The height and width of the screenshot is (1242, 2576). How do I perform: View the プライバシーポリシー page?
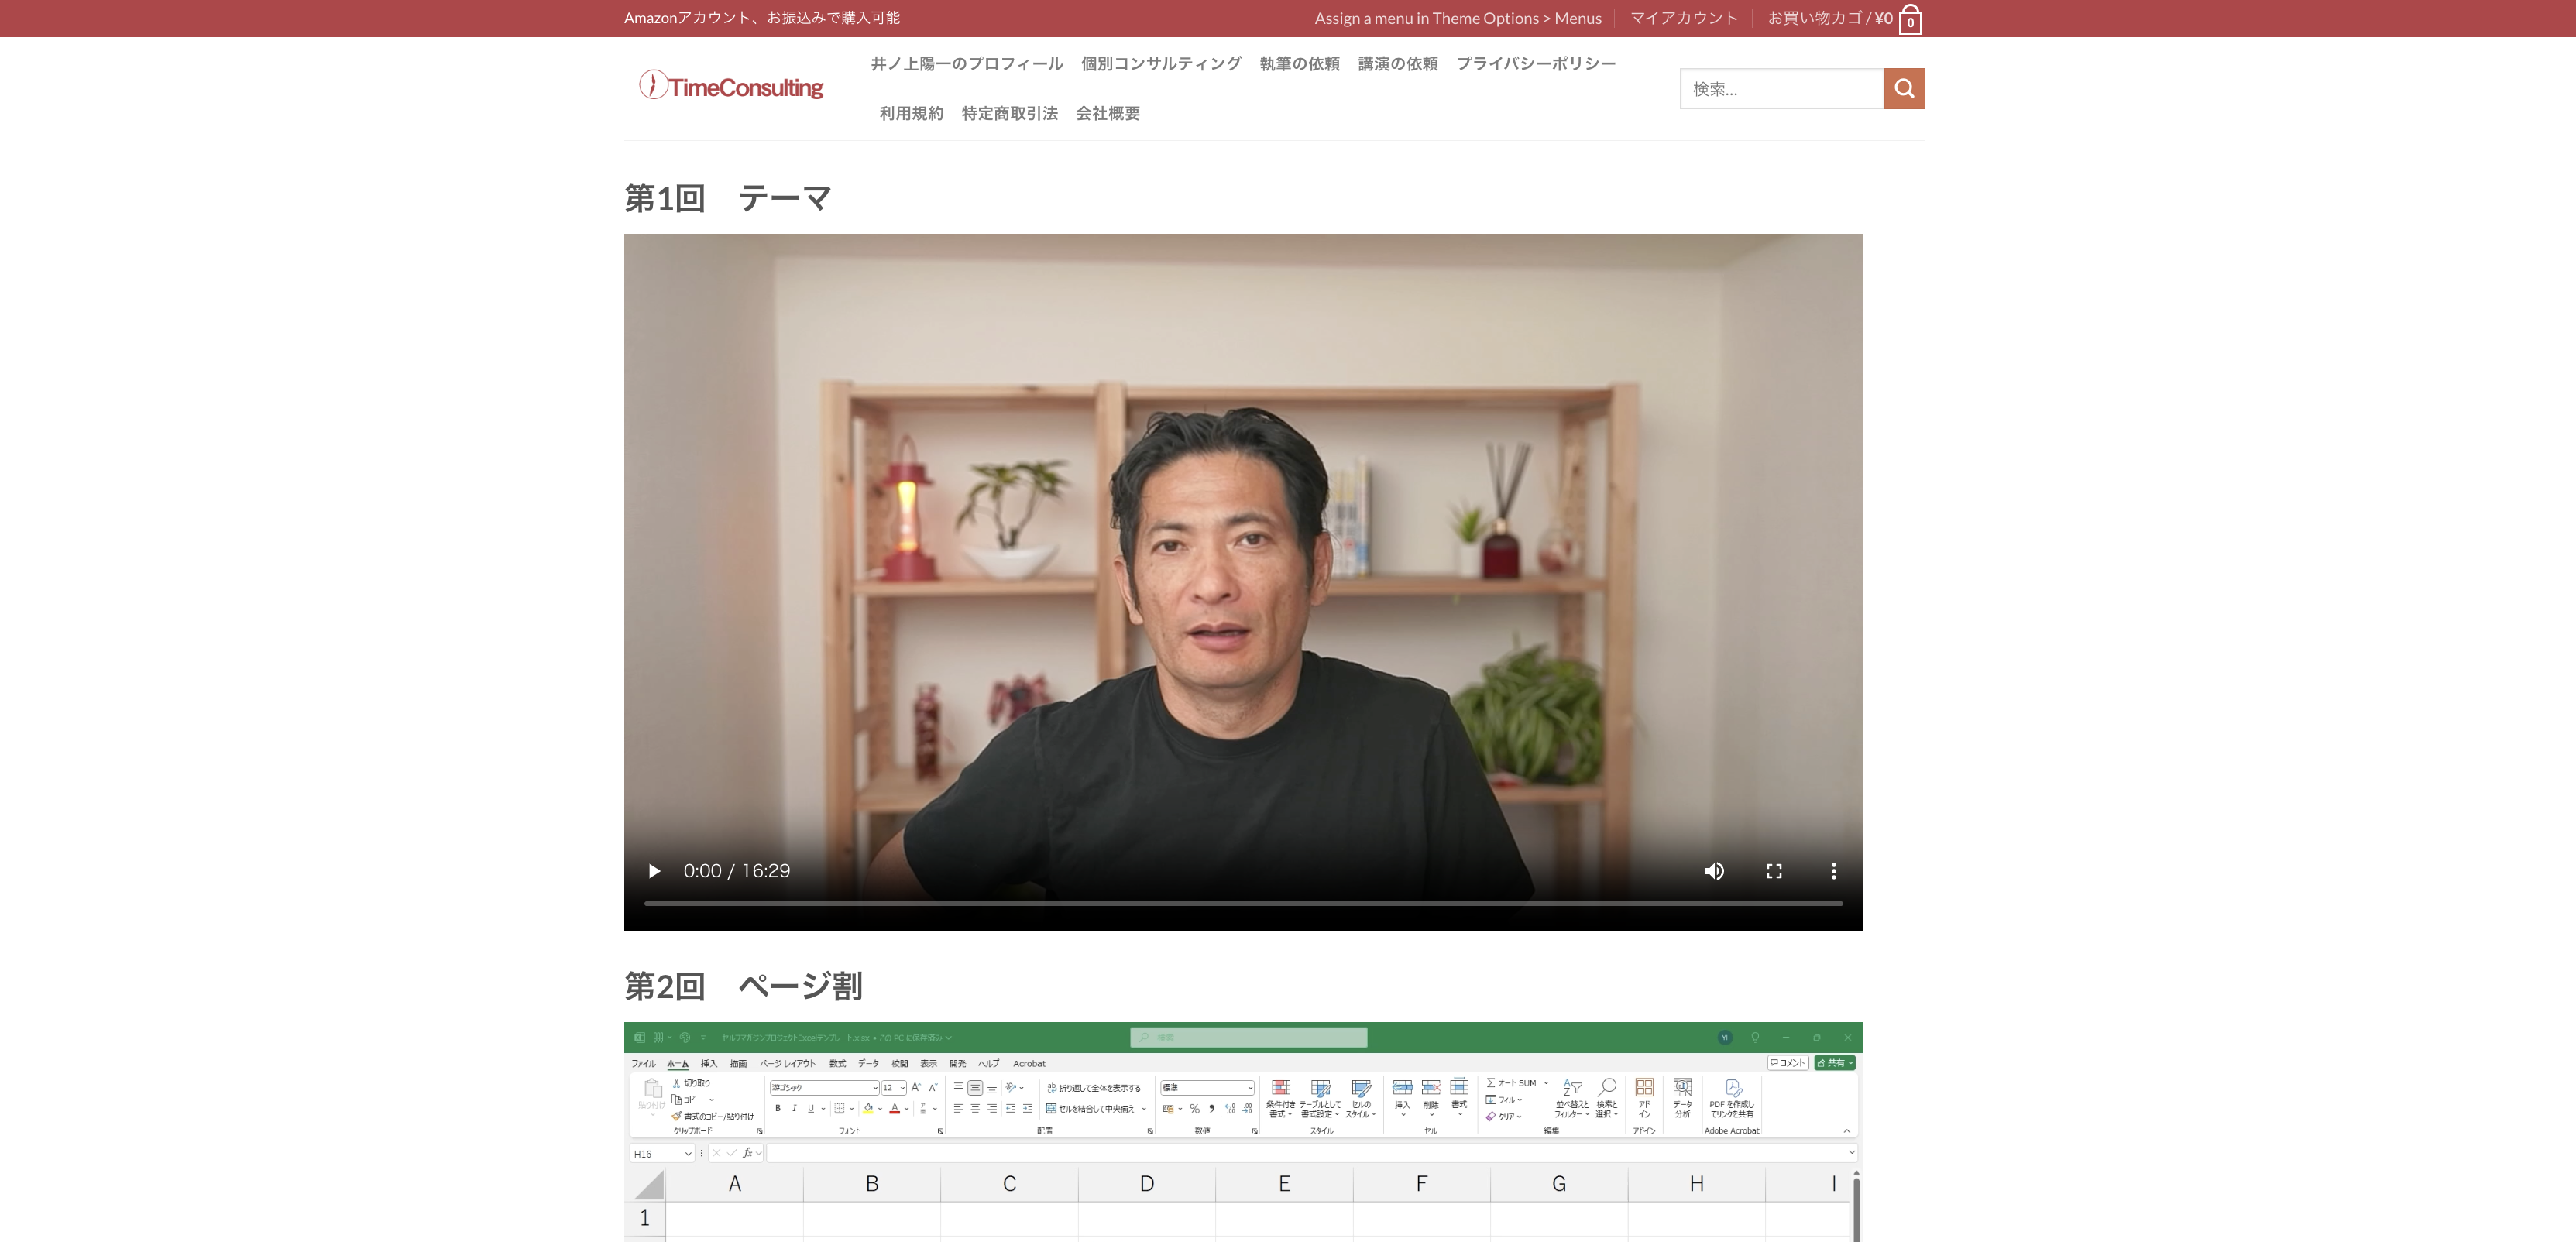tap(1535, 64)
